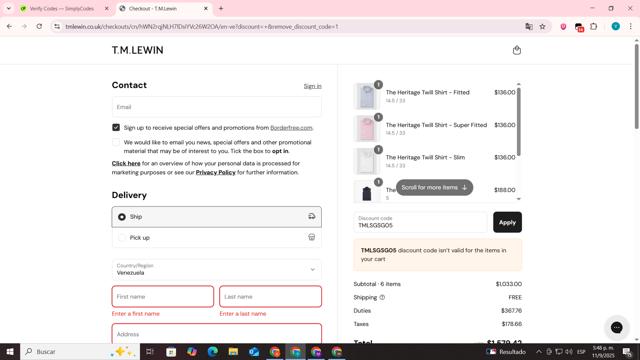Bookmark this page with the star
The image size is (640, 360).
(x=542, y=27)
